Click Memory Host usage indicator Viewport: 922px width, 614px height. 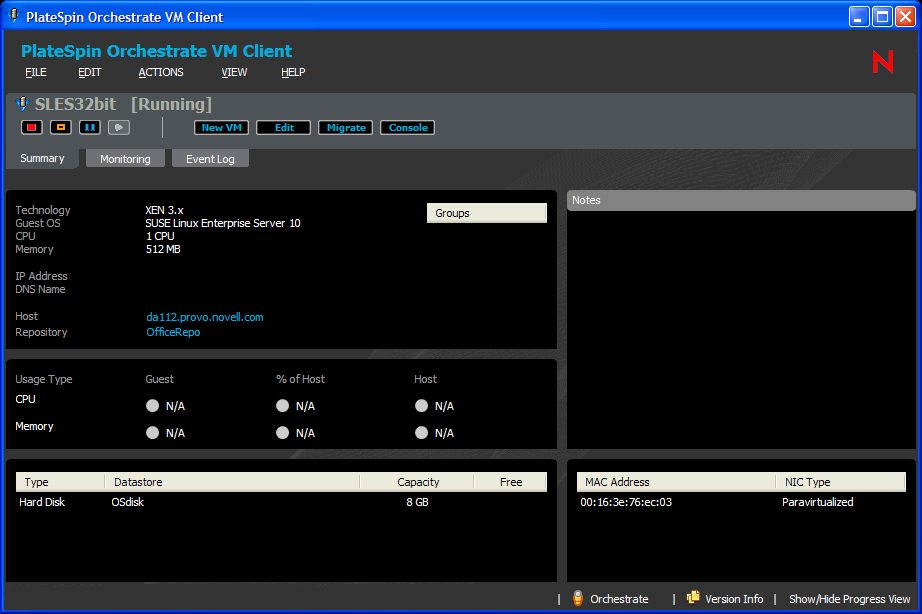(421, 433)
